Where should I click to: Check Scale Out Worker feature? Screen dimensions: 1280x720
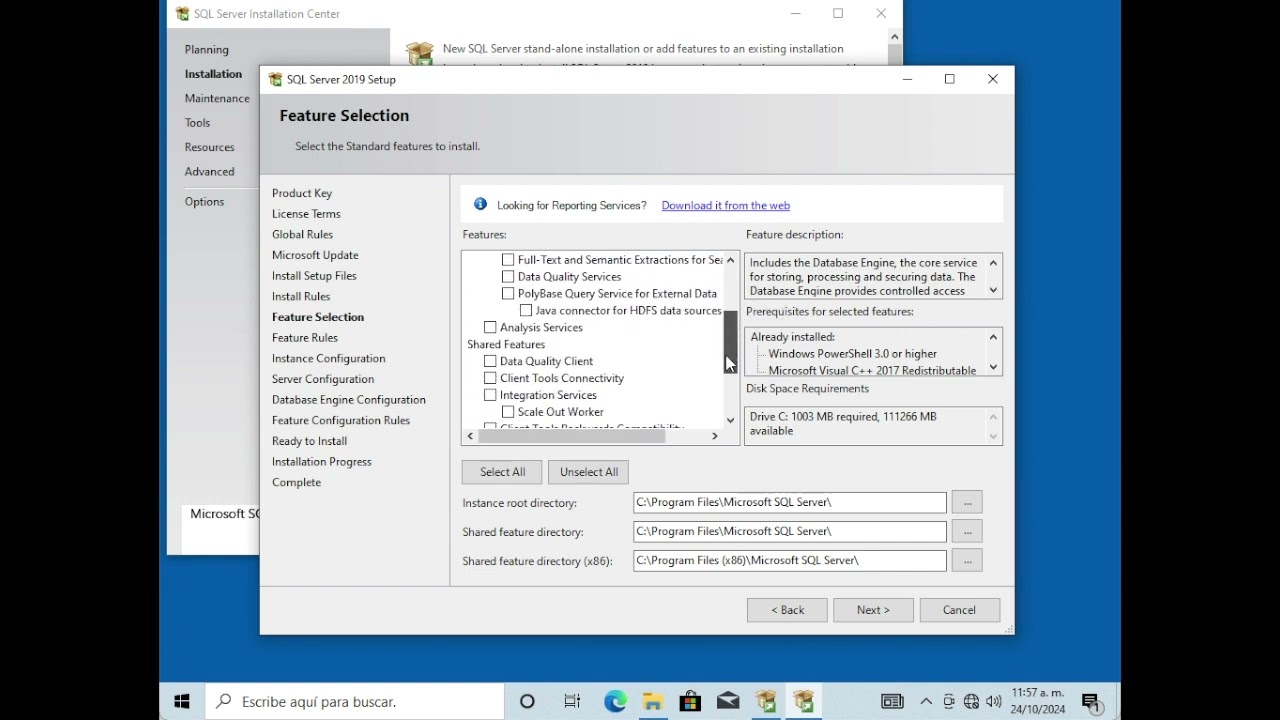tap(508, 412)
